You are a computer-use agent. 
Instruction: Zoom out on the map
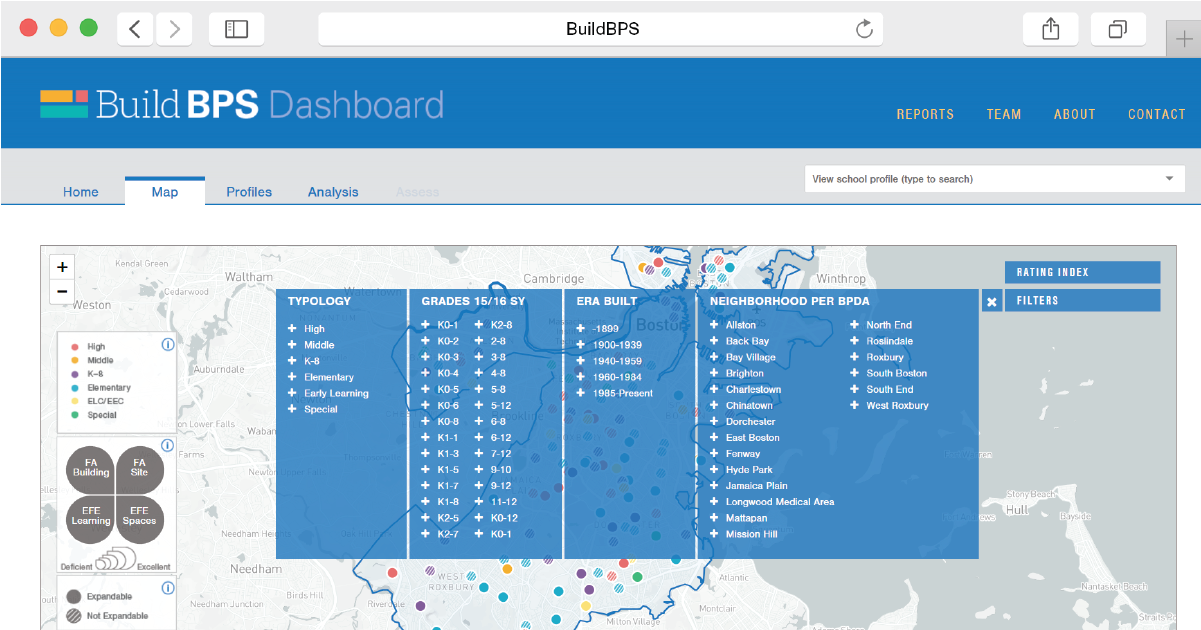pos(62,291)
